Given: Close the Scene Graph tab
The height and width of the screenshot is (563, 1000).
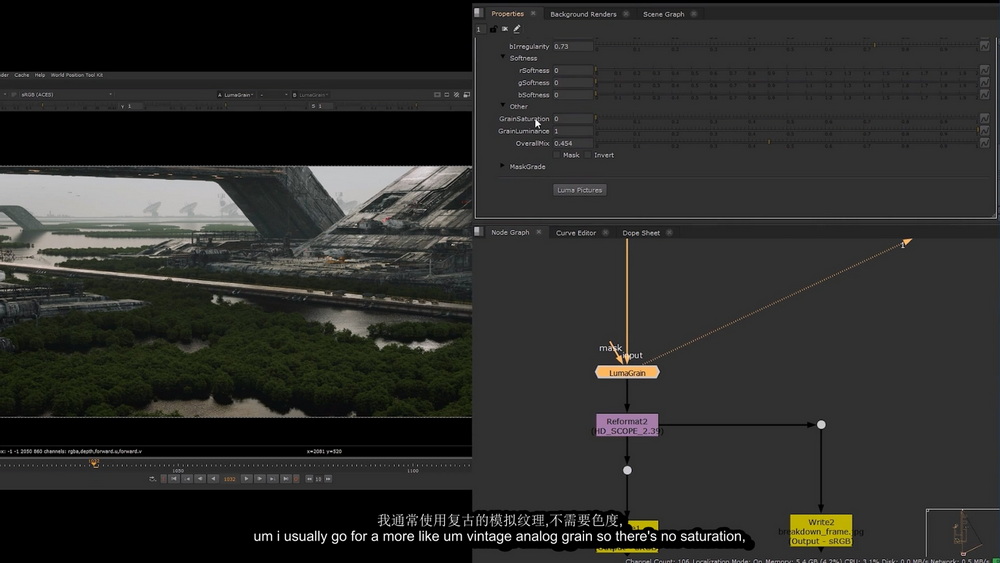Looking at the screenshot, I should (x=694, y=14).
